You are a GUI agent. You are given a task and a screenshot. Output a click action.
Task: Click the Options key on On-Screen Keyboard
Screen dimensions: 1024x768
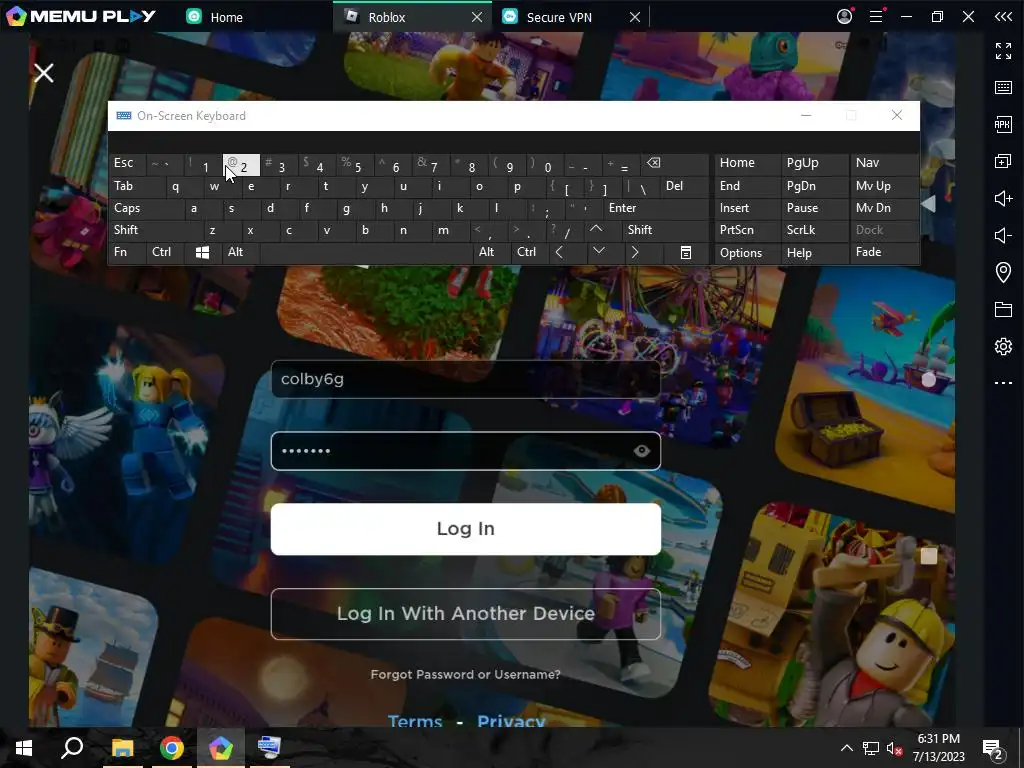pyautogui.click(x=747, y=253)
